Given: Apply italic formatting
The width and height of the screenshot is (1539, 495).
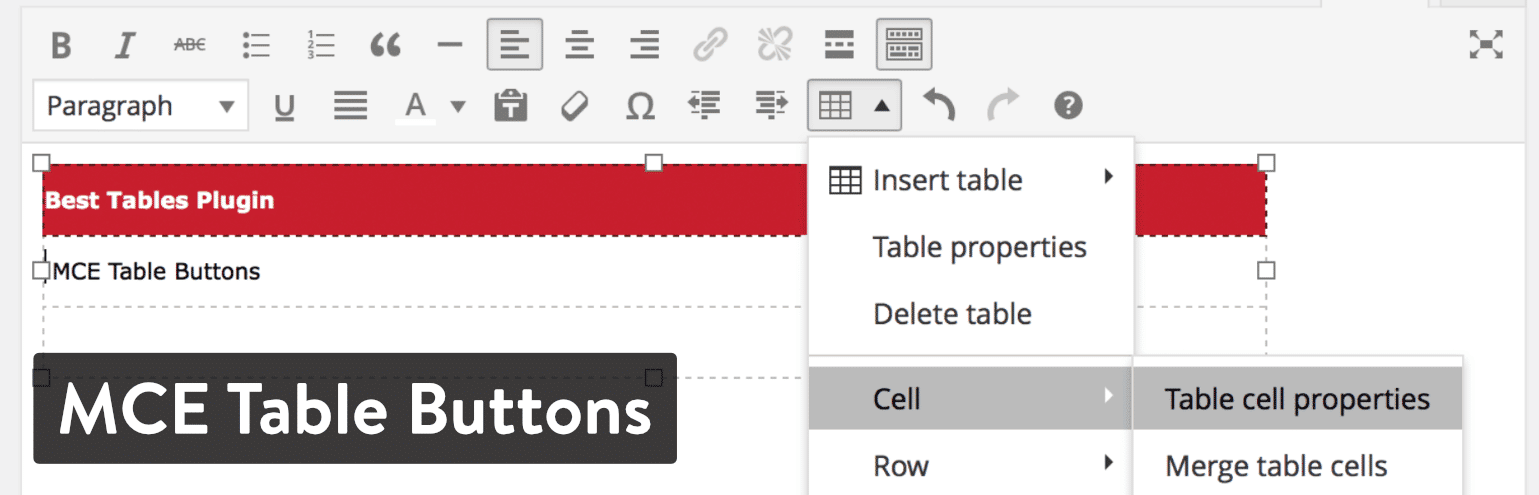Looking at the screenshot, I should pyautogui.click(x=125, y=45).
